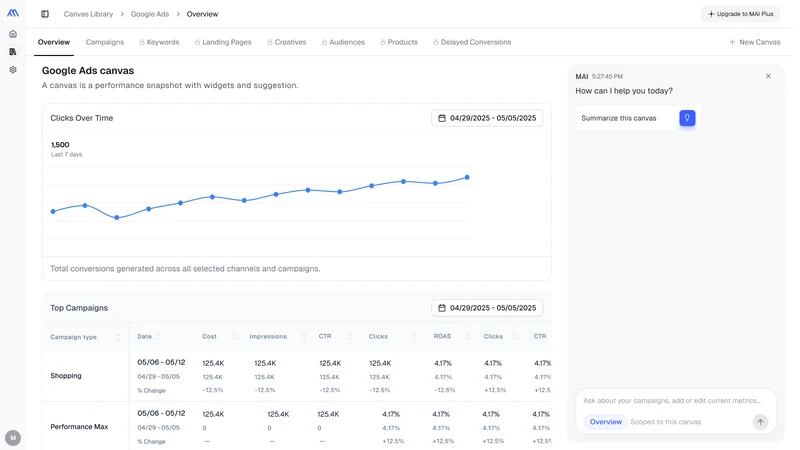The image size is (800, 450).
Task: Click Overview breadcrumb
Action: pyautogui.click(x=202, y=14)
